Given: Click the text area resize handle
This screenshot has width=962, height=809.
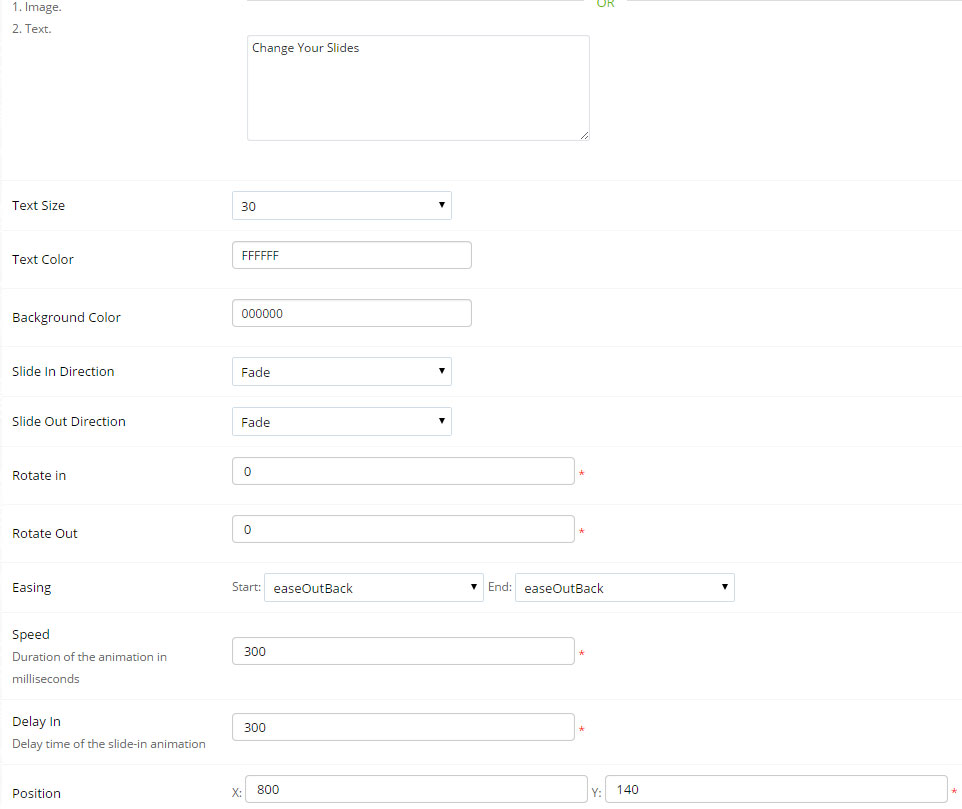Looking at the screenshot, I should pyautogui.click(x=583, y=135).
